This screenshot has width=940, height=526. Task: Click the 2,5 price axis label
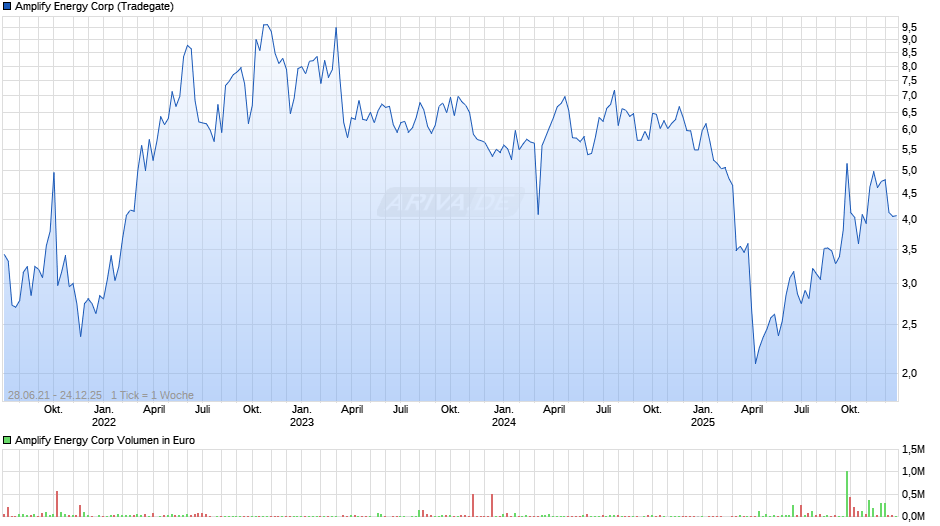coord(909,324)
